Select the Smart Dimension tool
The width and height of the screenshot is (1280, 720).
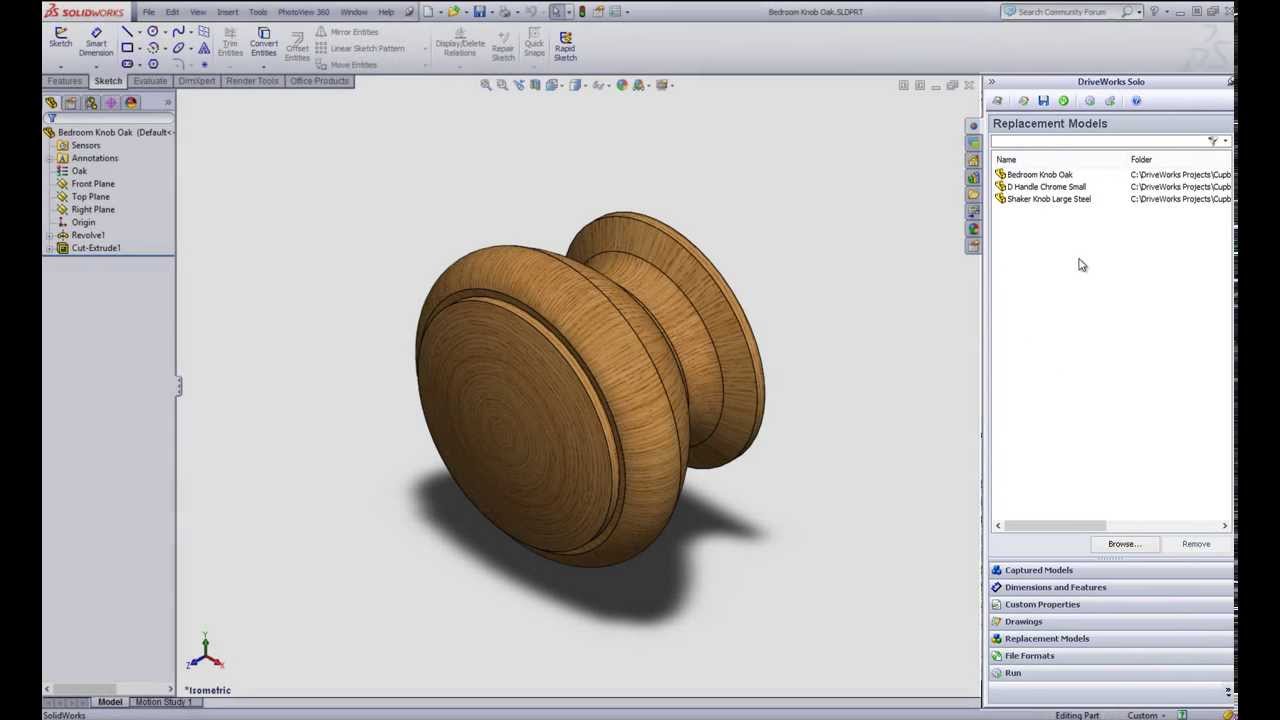96,41
